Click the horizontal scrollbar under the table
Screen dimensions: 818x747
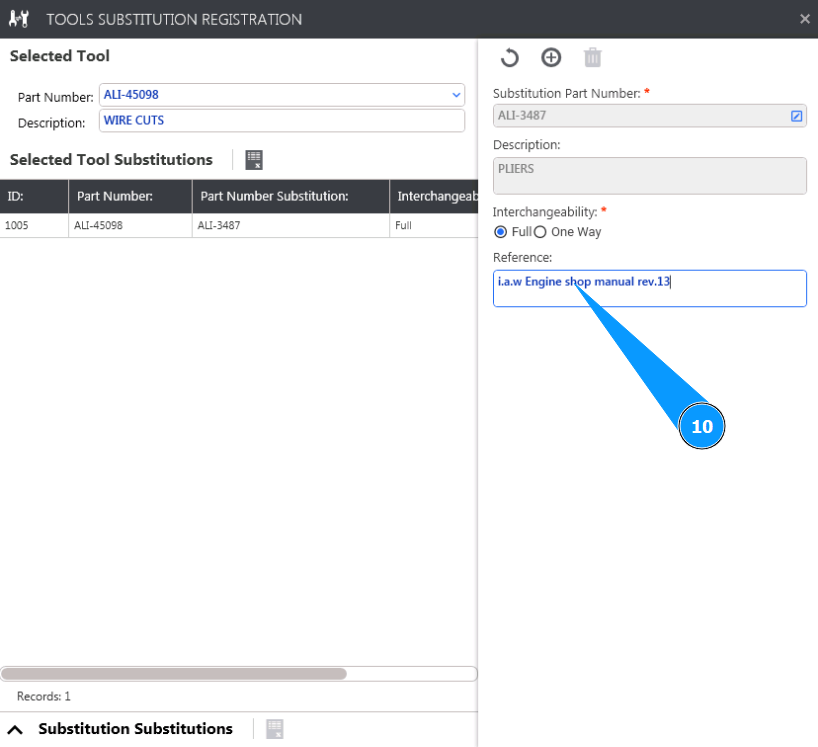[x=173, y=674]
